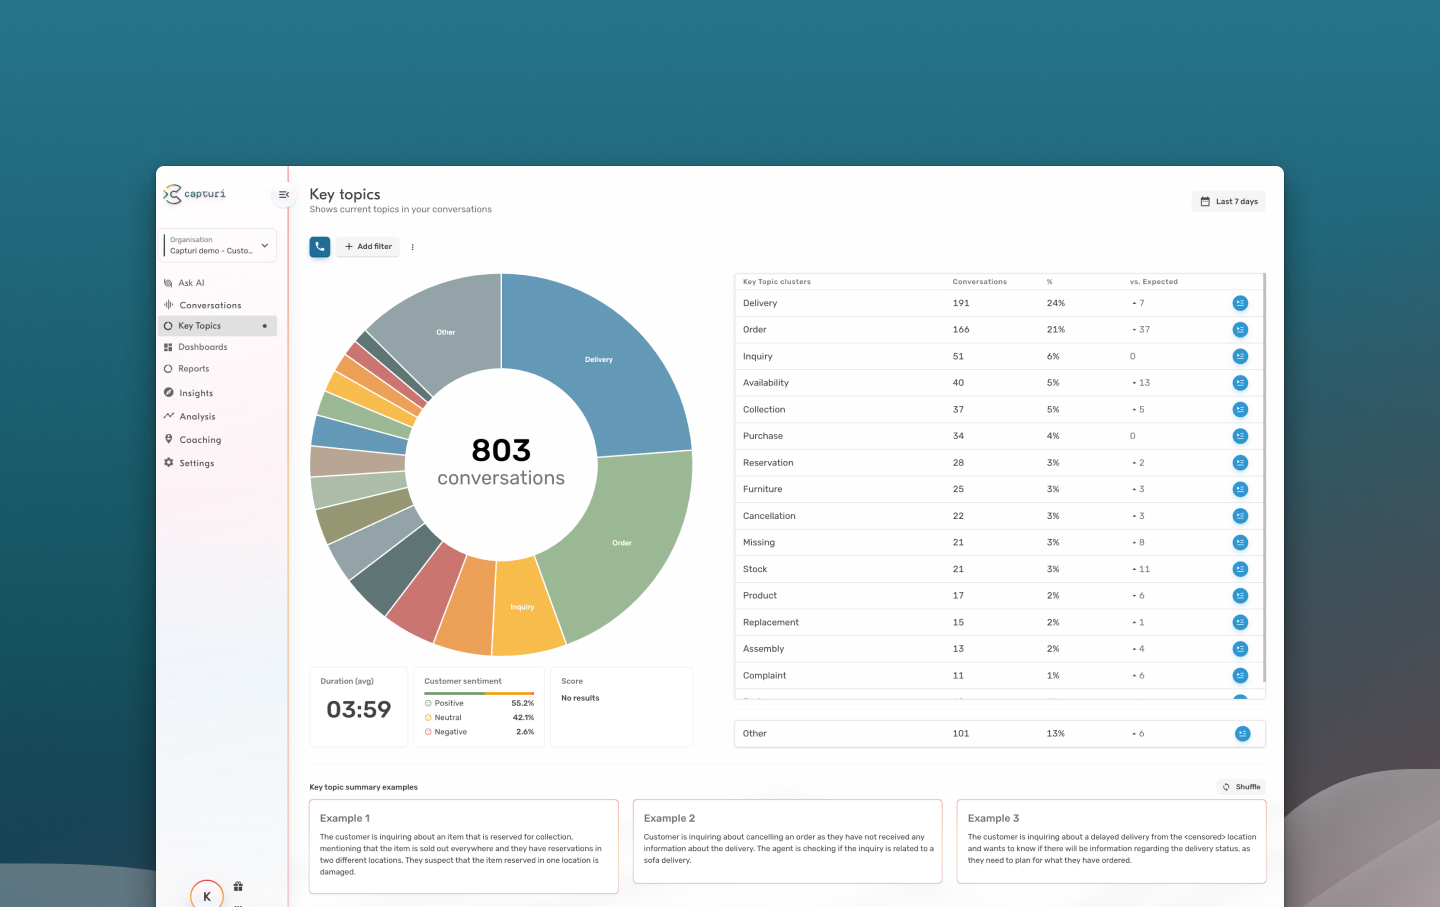The image size is (1440, 907).
Task: Open the three-dot options menu beside Add filter
Action: pos(412,247)
